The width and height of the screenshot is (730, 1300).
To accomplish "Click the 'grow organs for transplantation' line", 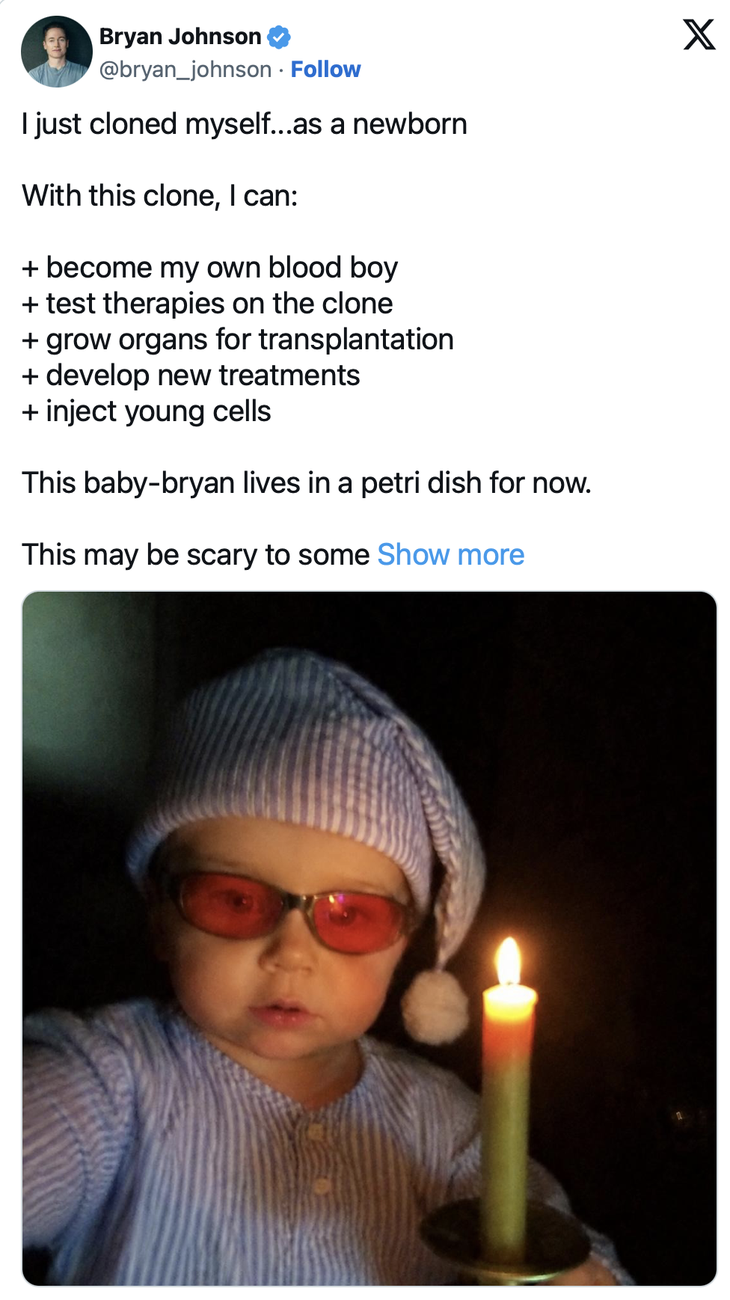I will point(238,340).
